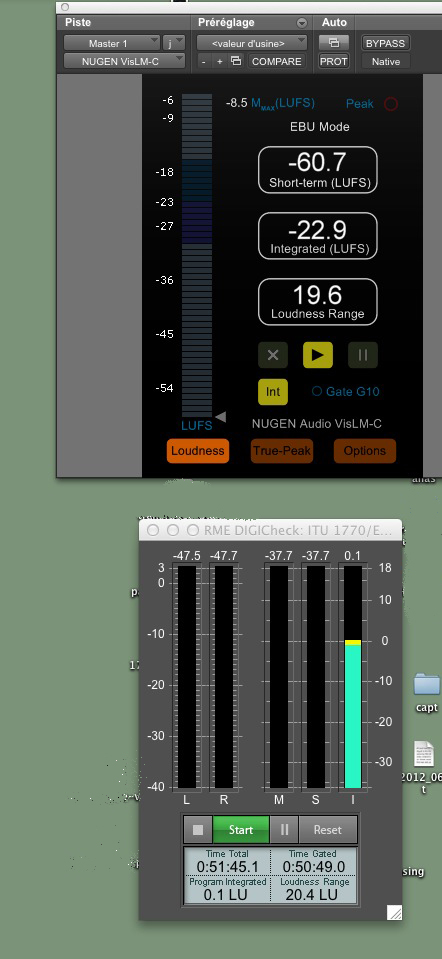Toggle the BYPASS button on the plugin

tap(385, 43)
